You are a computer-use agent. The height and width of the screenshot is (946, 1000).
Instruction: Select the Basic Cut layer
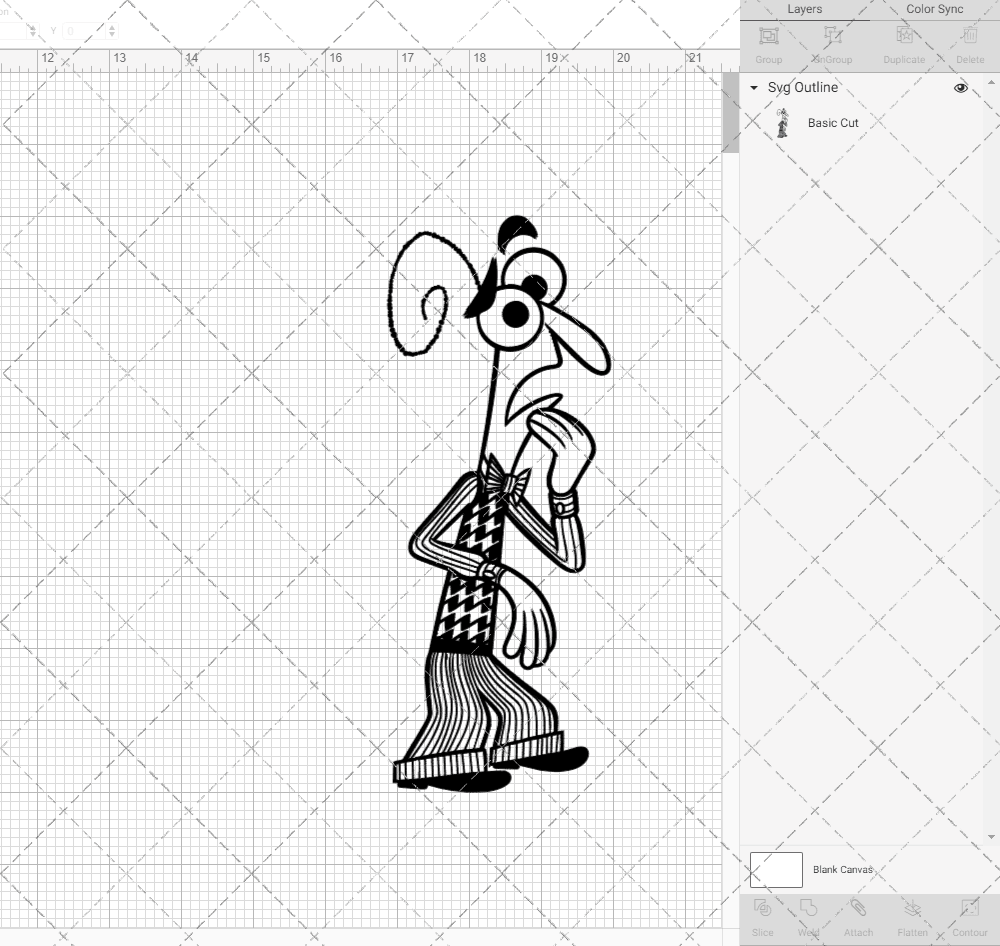[833, 123]
